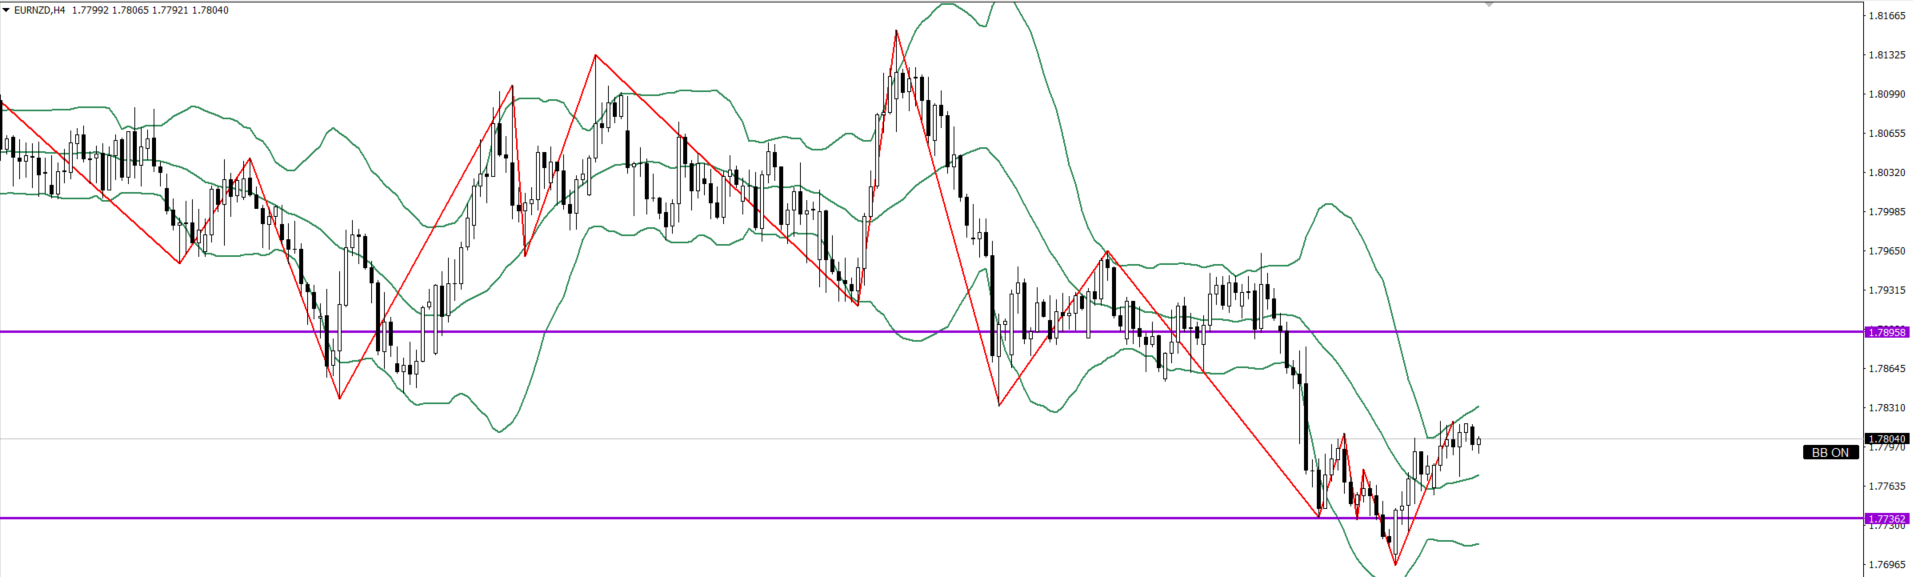Click the right end of the lower Bollinger band
The width and height of the screenshot is (1913, 577).
click(x=1477, y=544)
